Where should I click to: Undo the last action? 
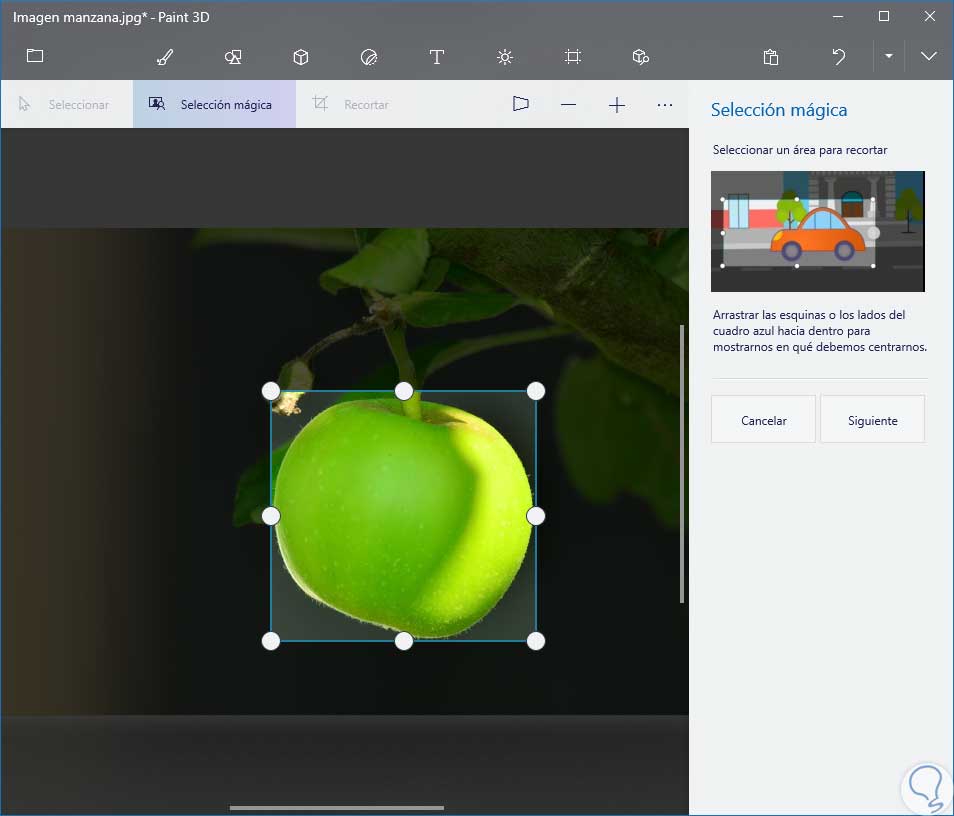(x=839, y=57)
